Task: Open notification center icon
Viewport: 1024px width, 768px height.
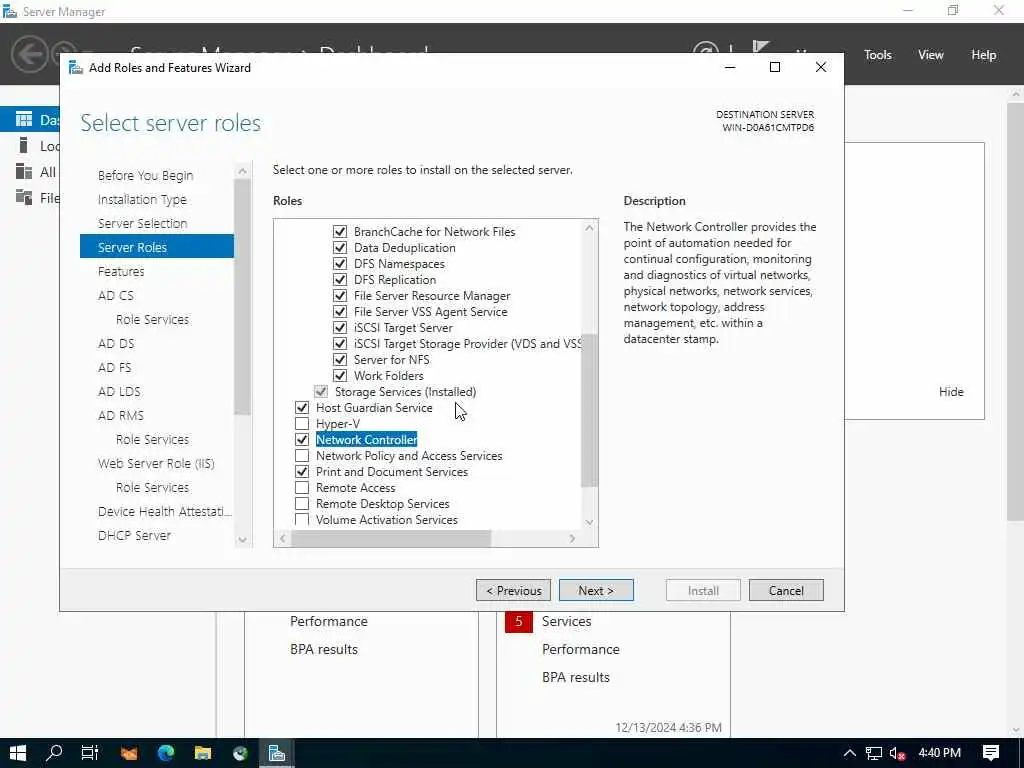Action: (x=991, y=753)
